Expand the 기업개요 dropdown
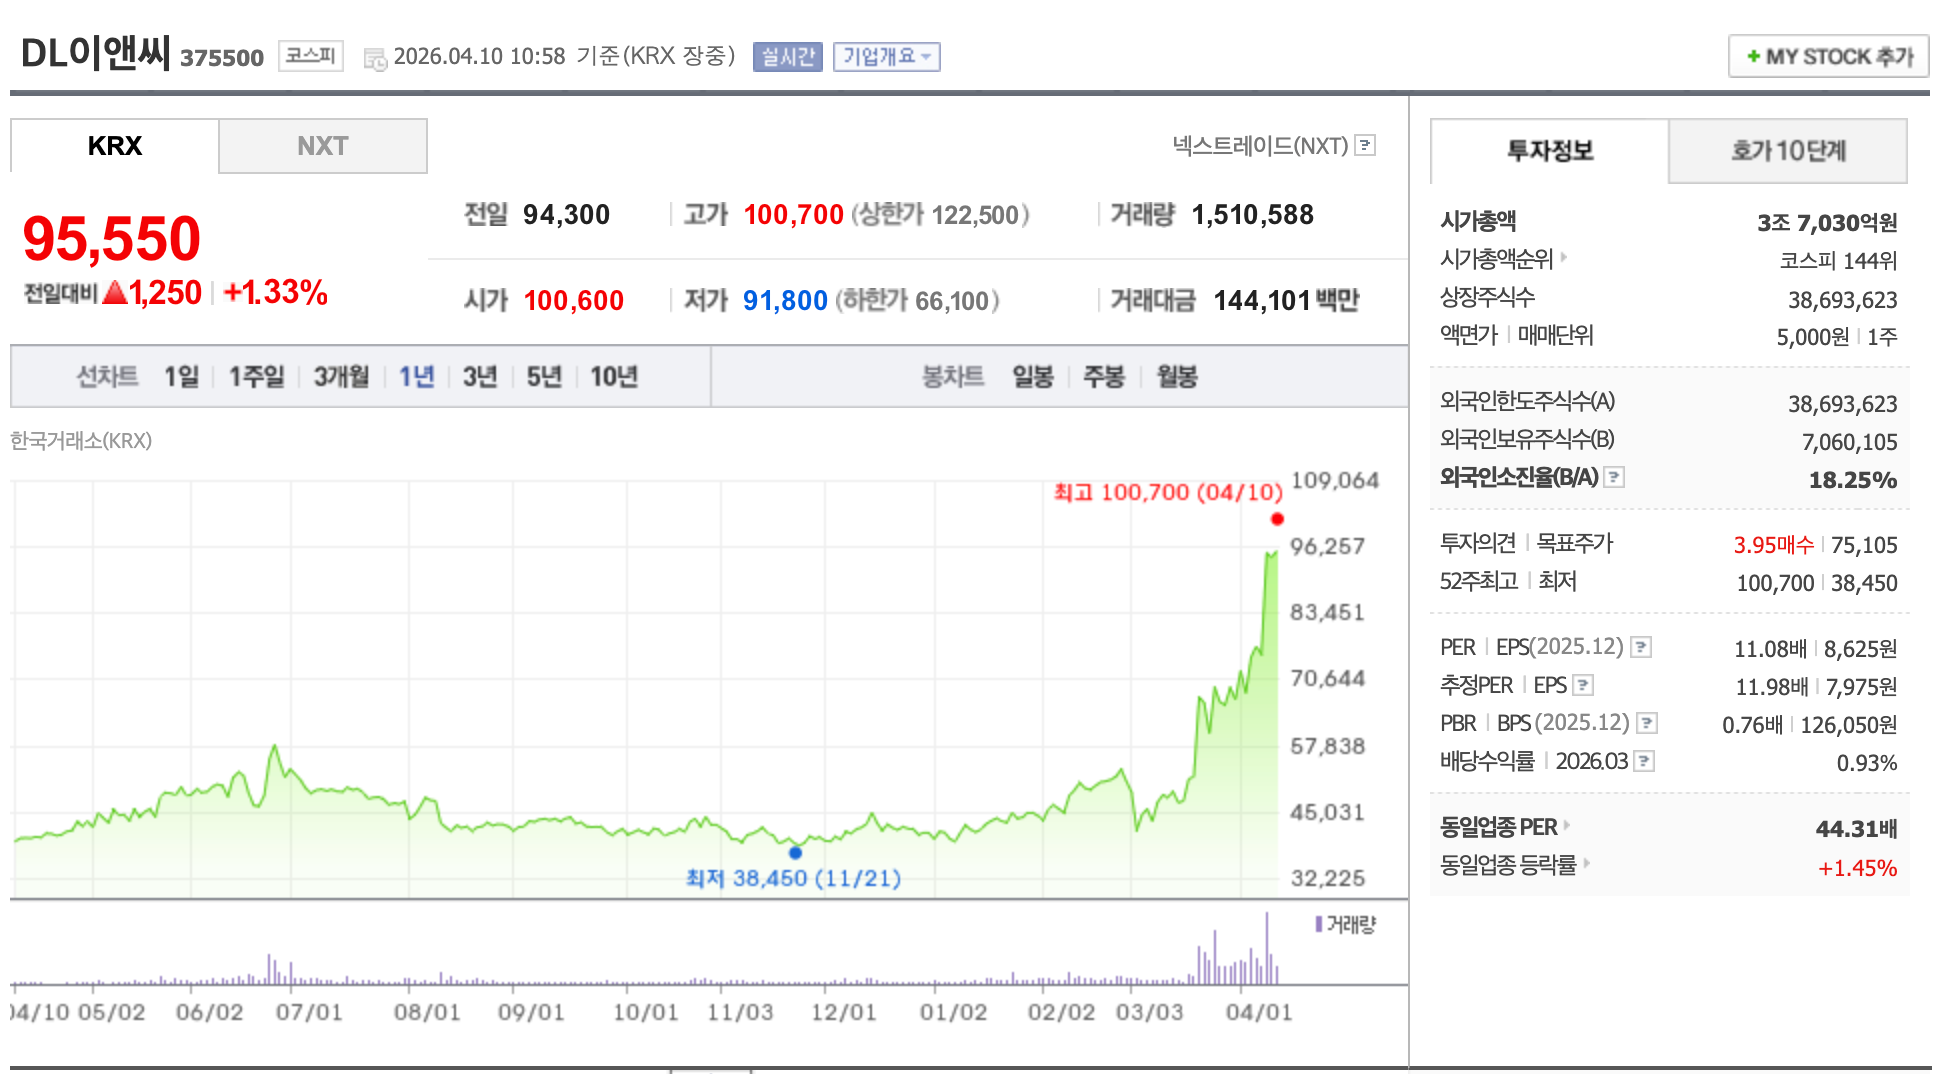Image resolution: width=1944 pixels, height=1074 pixels. (886, 57)
